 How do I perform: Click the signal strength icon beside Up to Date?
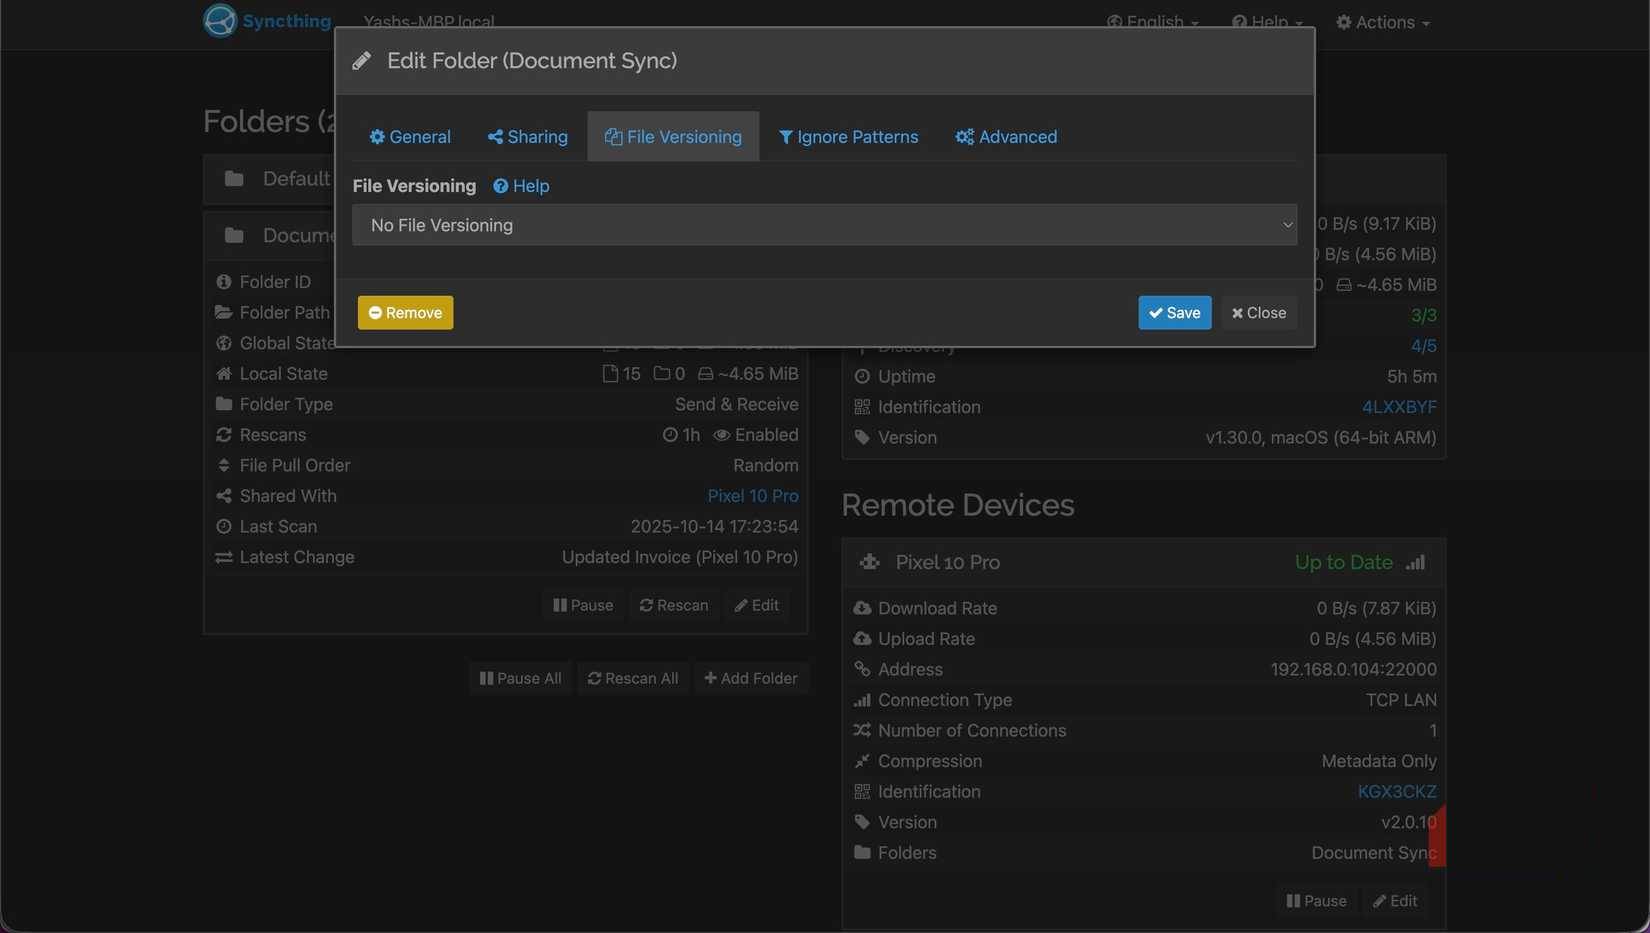click(1415, 562)
